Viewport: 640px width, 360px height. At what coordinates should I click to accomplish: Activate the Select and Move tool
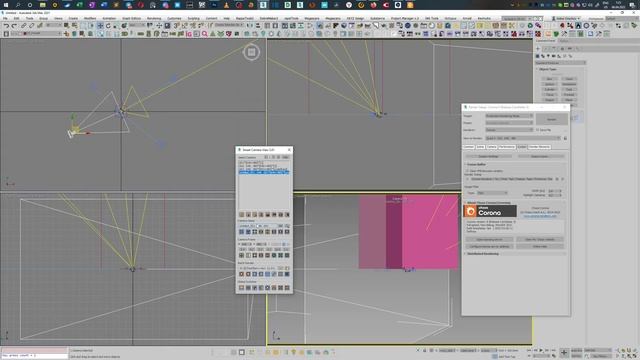tap(100, 26)
